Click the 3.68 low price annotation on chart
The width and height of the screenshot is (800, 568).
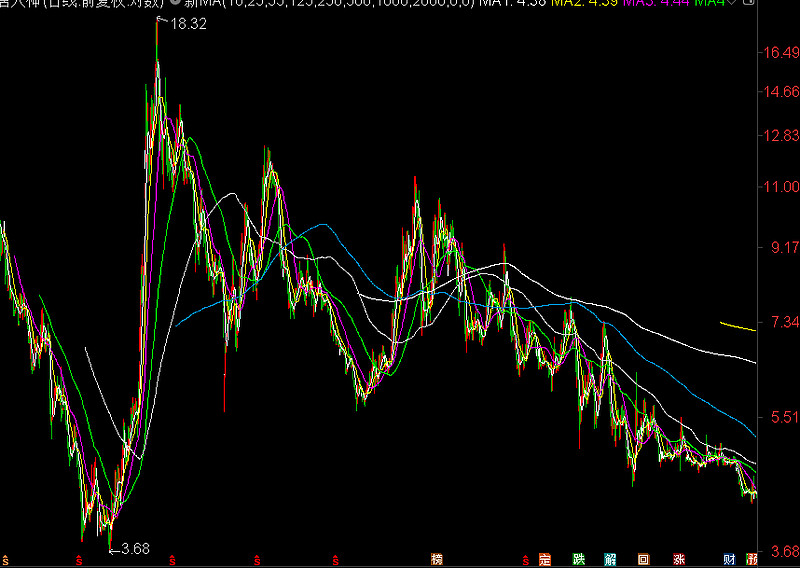(x=135, y=549)
